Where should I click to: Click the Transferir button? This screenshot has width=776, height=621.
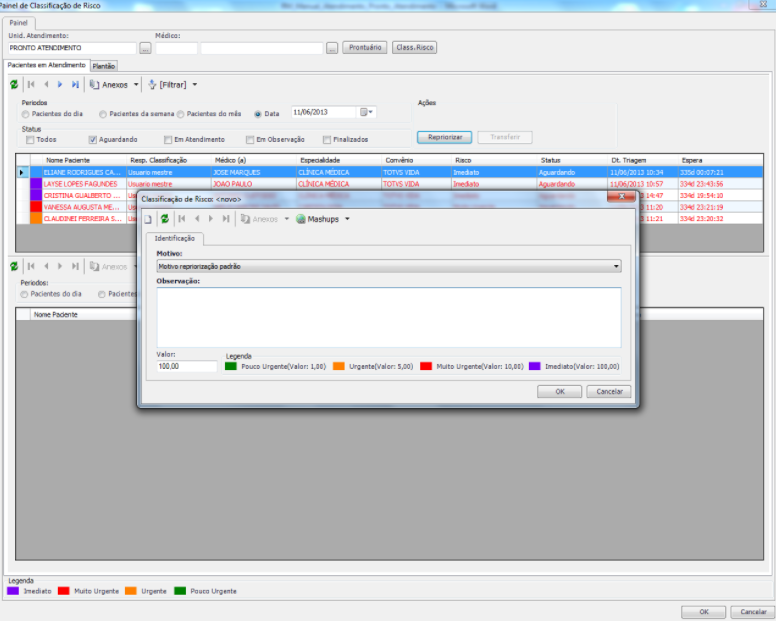pyautogui.click(x=505, y=137)
